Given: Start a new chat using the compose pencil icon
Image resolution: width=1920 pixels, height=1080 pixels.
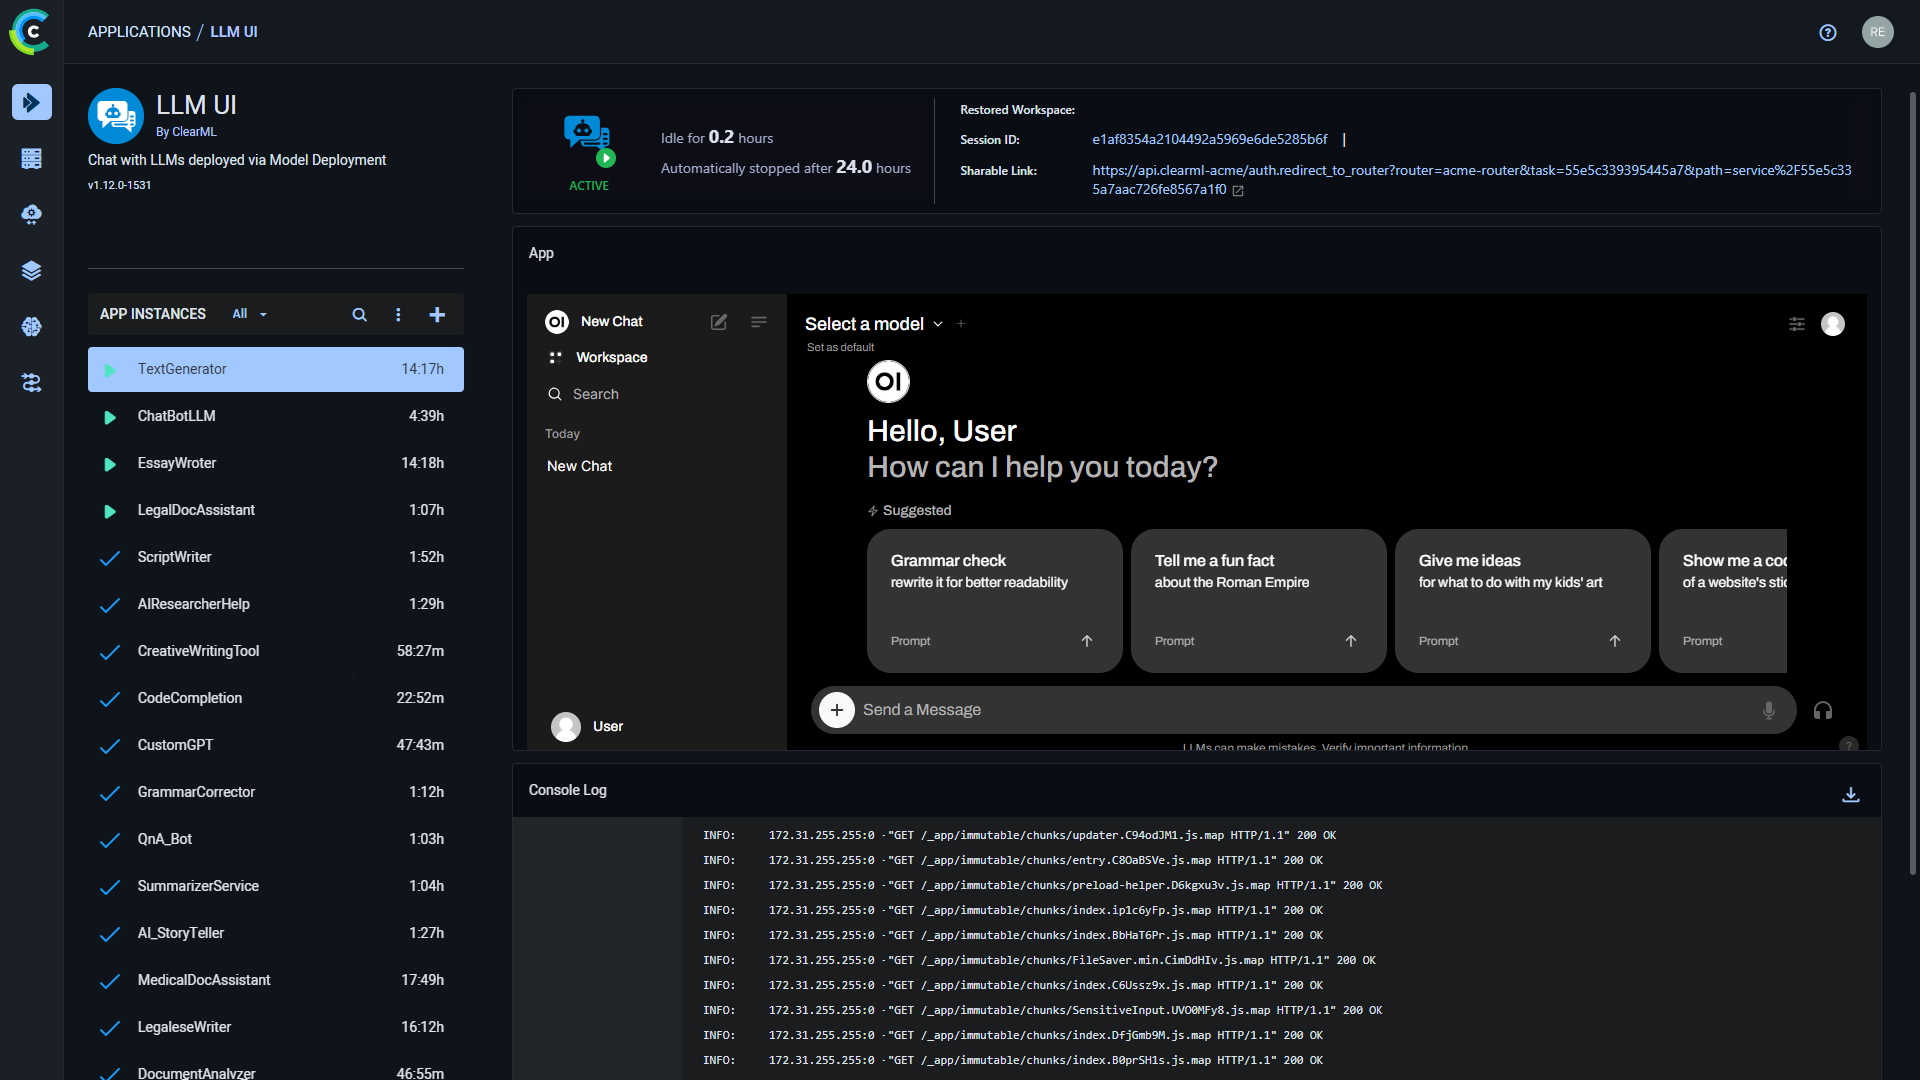Looking at the screenshot, I should pyautogui.click(x=718, y=322).
